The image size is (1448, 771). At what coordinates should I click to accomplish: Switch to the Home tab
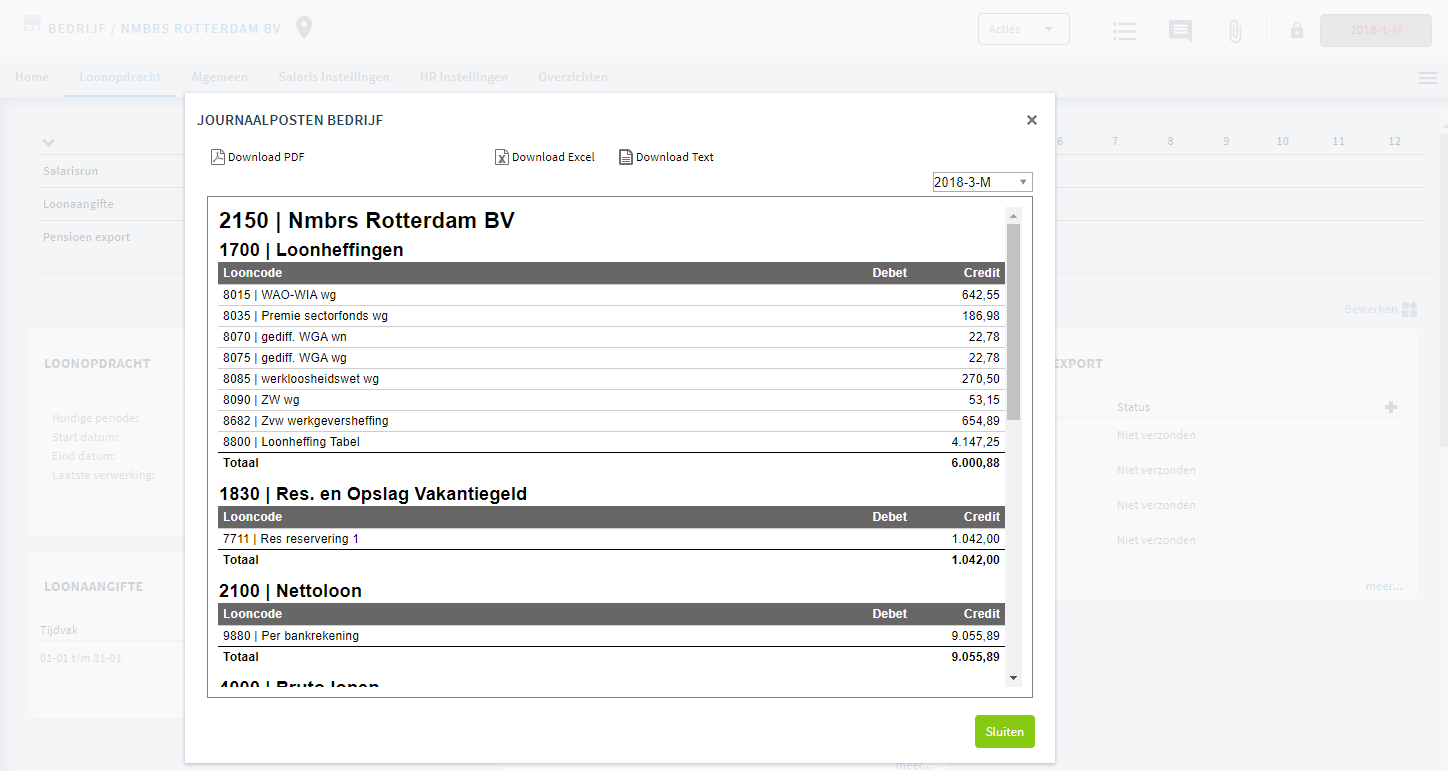coord(32,77)
